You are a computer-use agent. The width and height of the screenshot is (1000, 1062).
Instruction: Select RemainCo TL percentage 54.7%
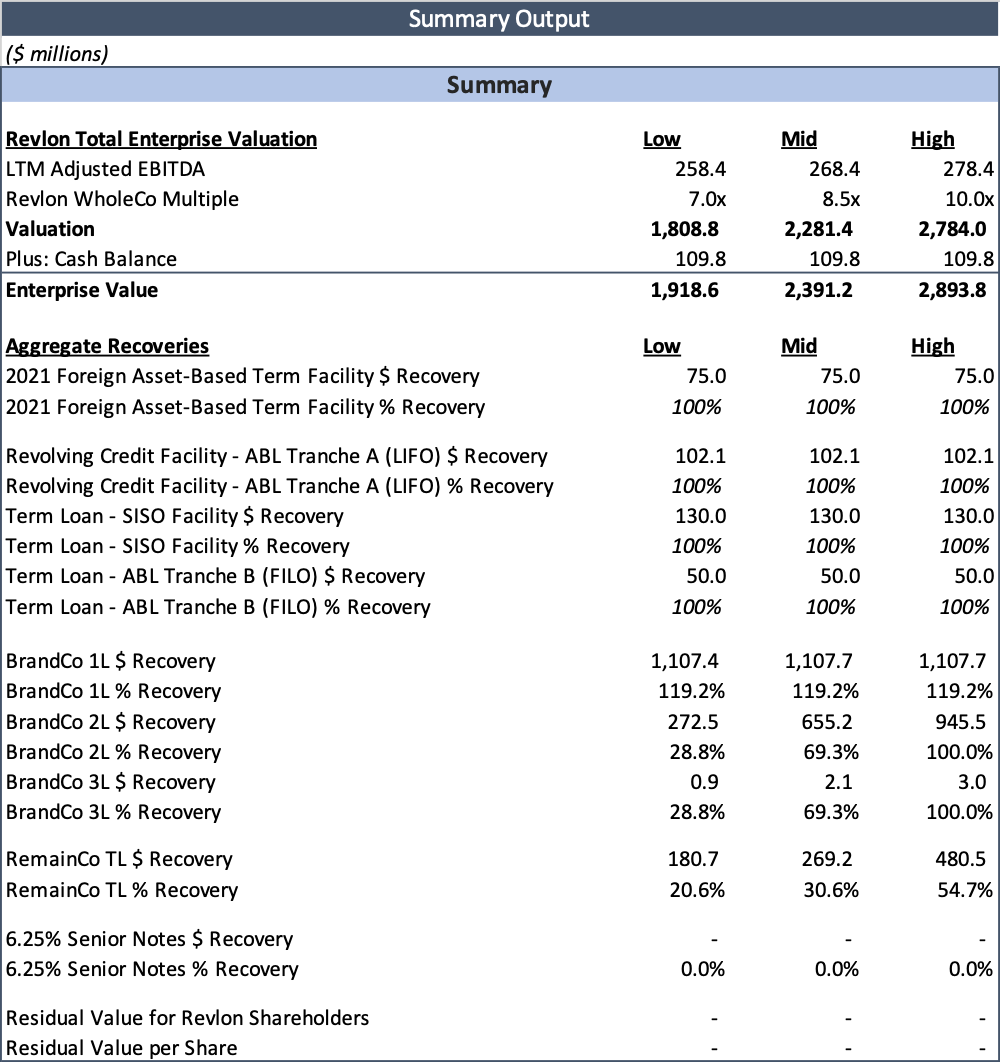965,890
